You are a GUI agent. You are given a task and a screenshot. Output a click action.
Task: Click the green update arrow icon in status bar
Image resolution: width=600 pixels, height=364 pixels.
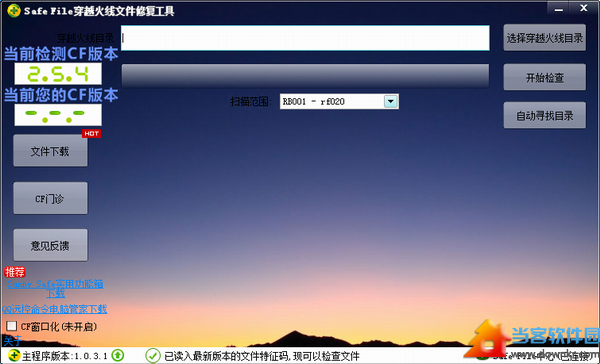[118, 355]
